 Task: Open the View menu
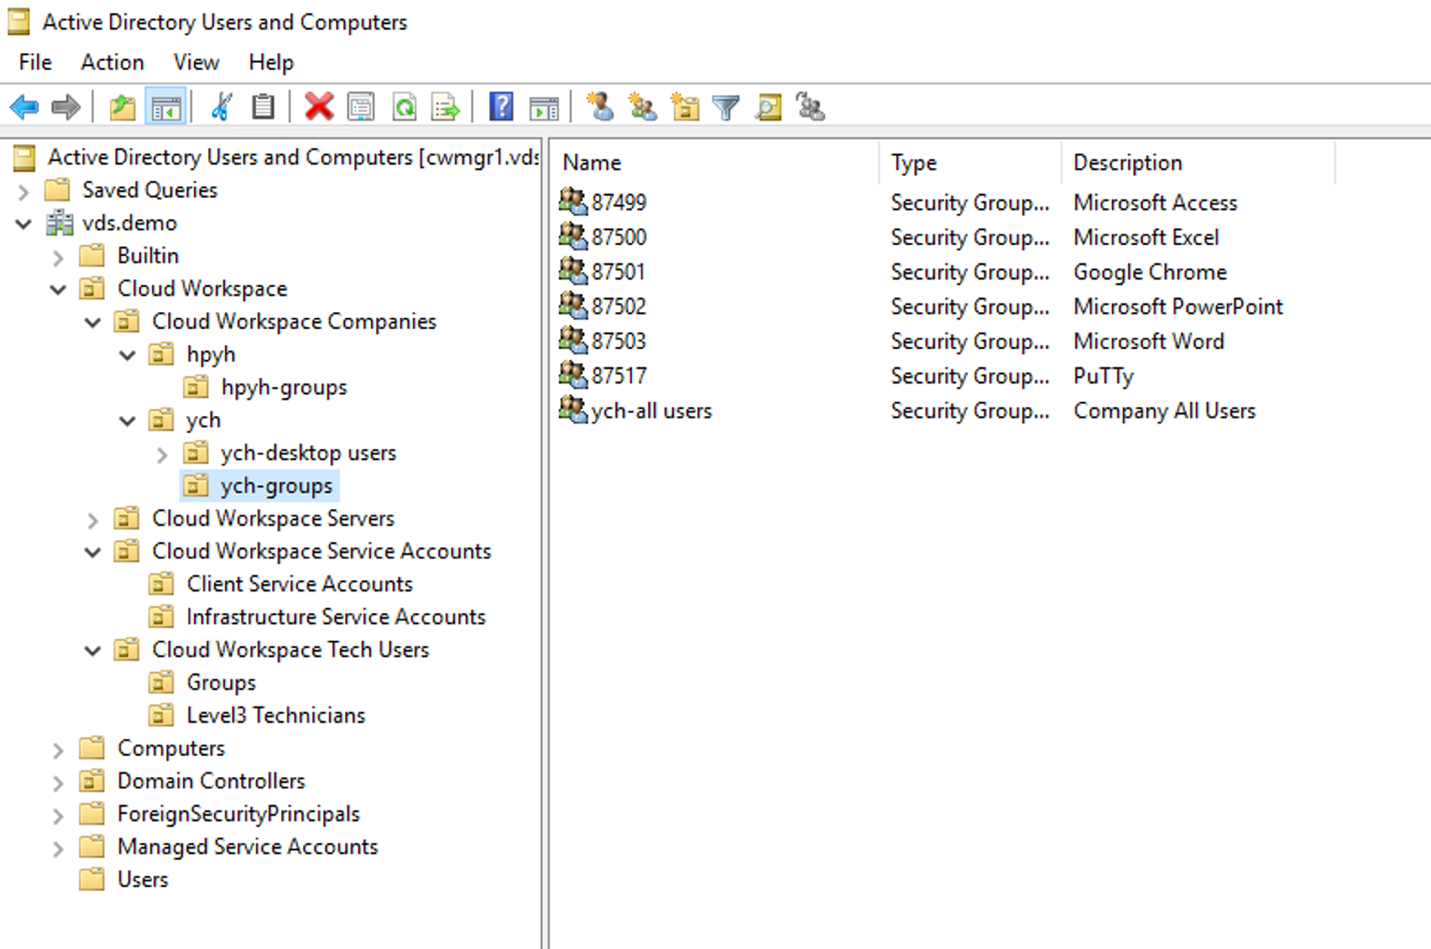[196, 62]
